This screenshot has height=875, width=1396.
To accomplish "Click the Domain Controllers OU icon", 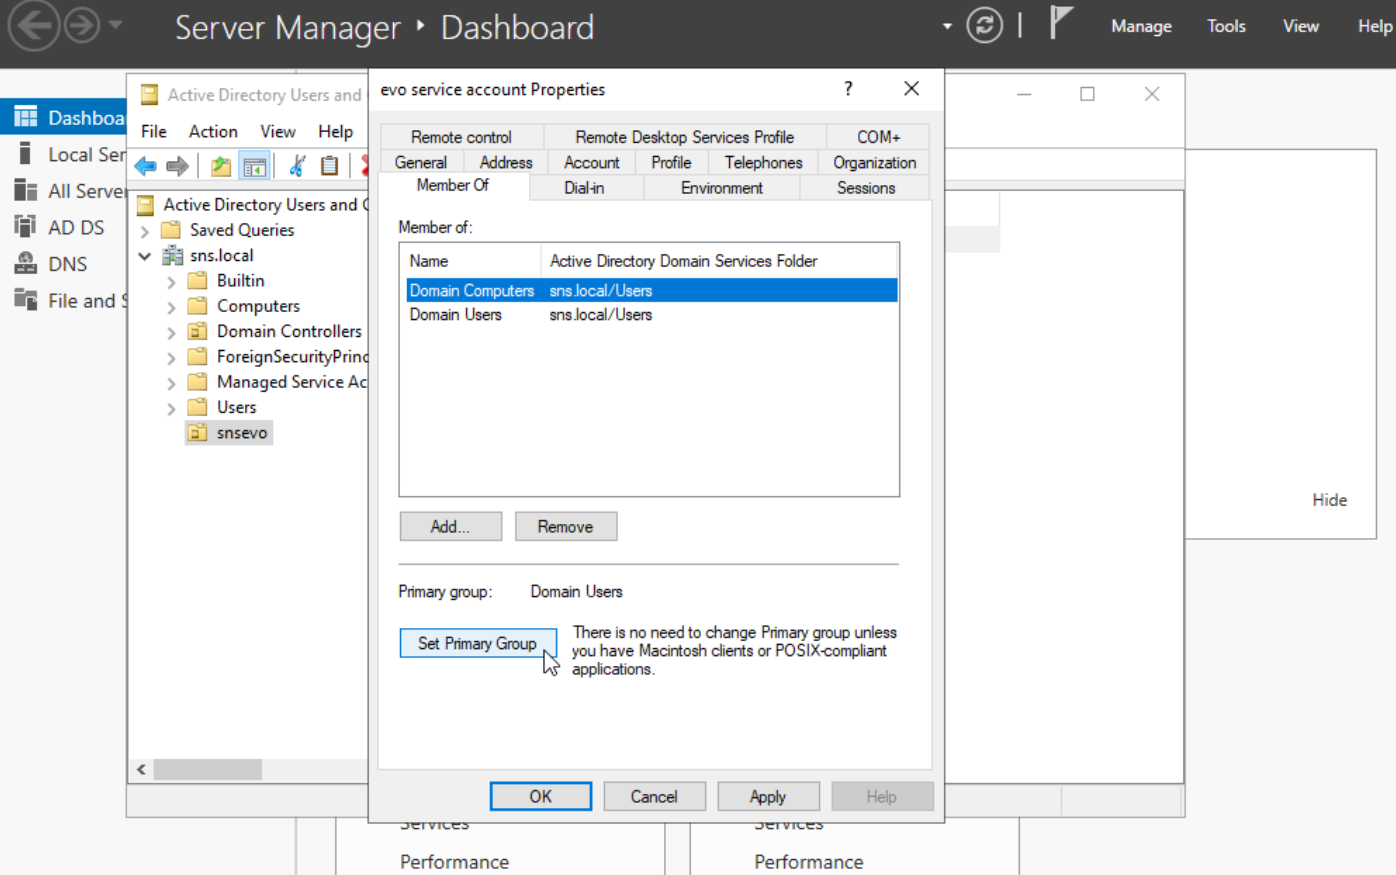I will (x=198, y=331).
